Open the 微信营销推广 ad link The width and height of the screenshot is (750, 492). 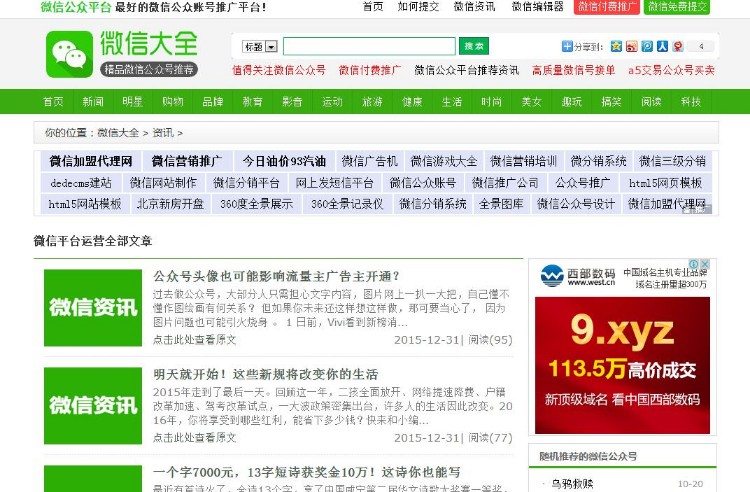(187, 161)
